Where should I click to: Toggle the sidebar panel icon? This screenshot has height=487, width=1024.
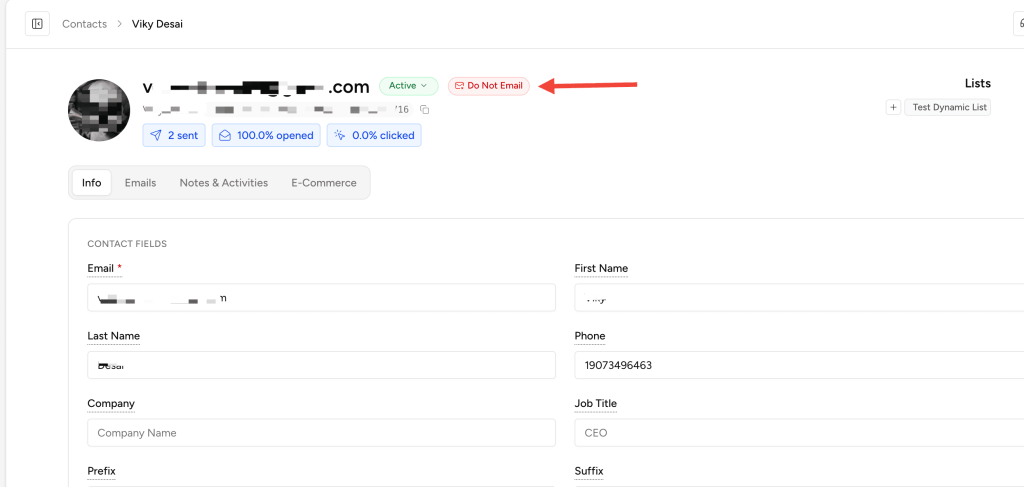[x=37, y=24]
